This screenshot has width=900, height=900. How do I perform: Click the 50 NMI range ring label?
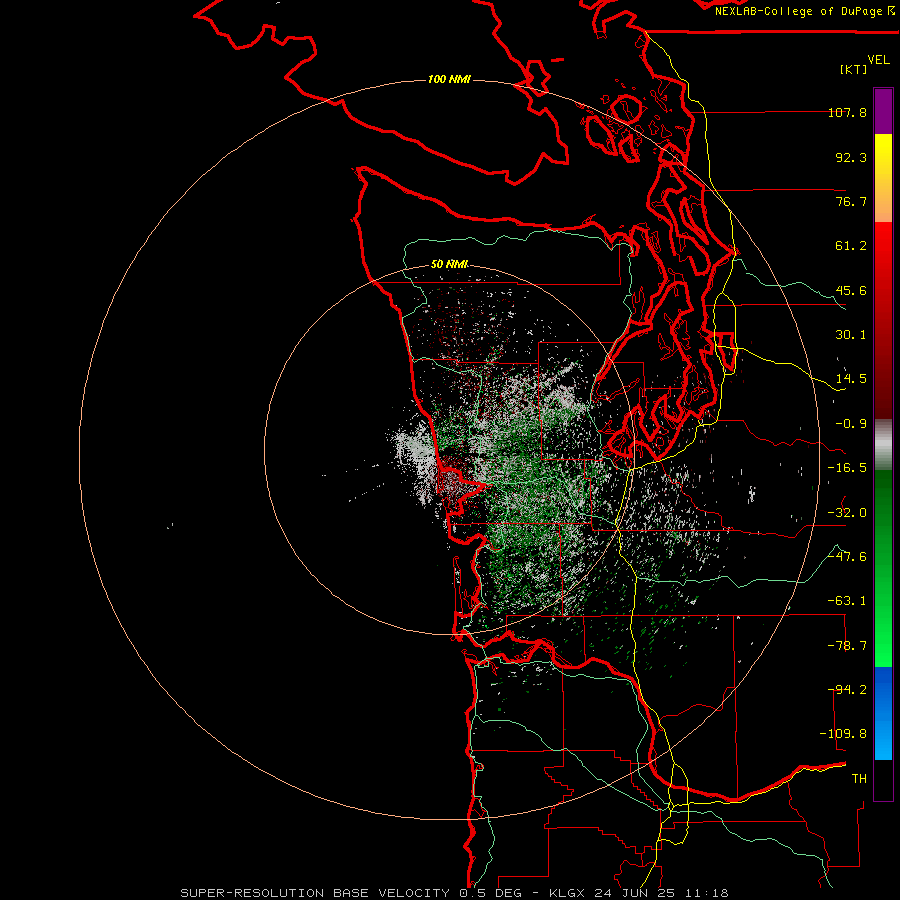coord(449,264)
